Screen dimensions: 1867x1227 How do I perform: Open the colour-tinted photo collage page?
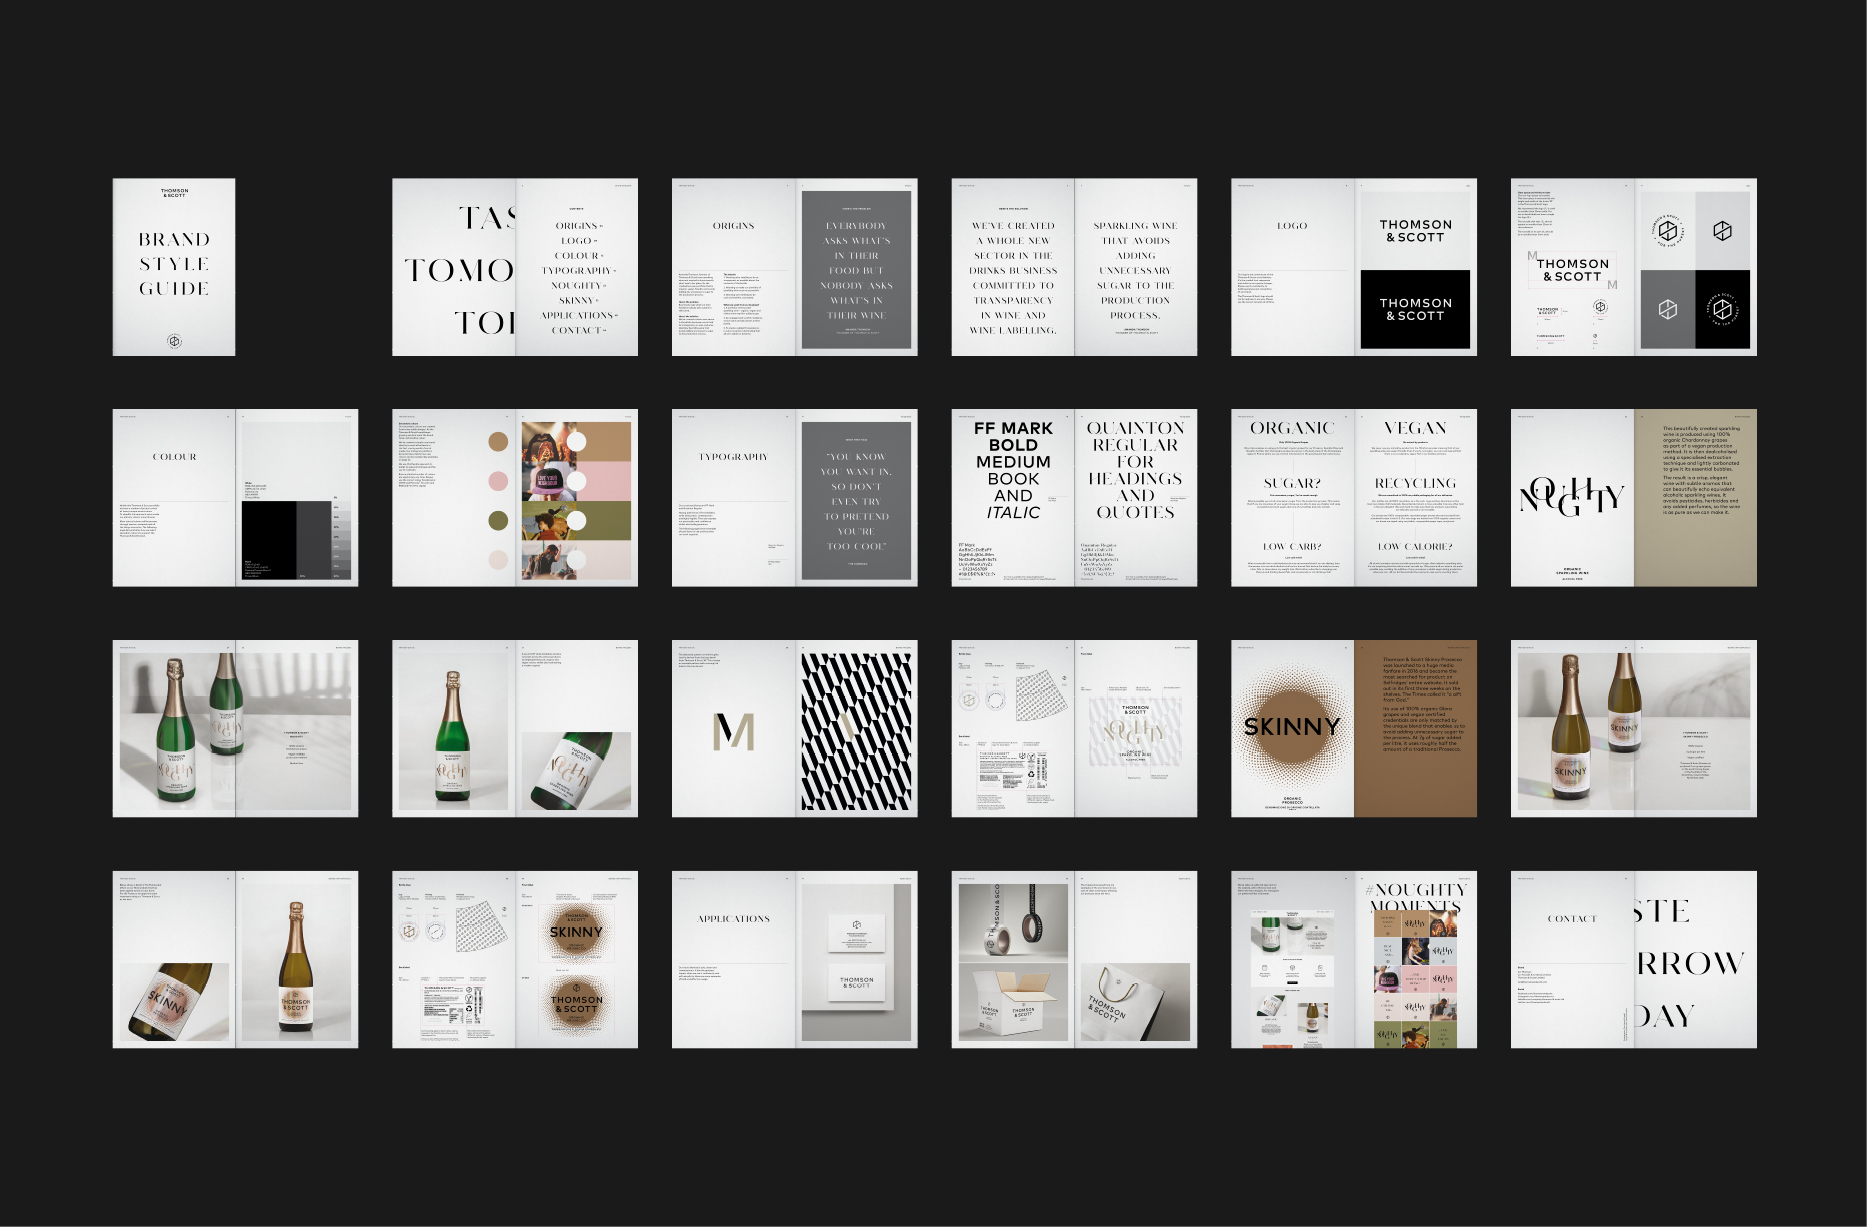tap(576, 500)
